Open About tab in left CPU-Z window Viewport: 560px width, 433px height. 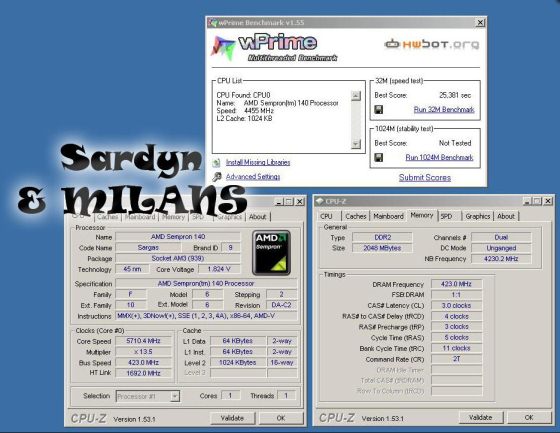(x=258, y=217)
